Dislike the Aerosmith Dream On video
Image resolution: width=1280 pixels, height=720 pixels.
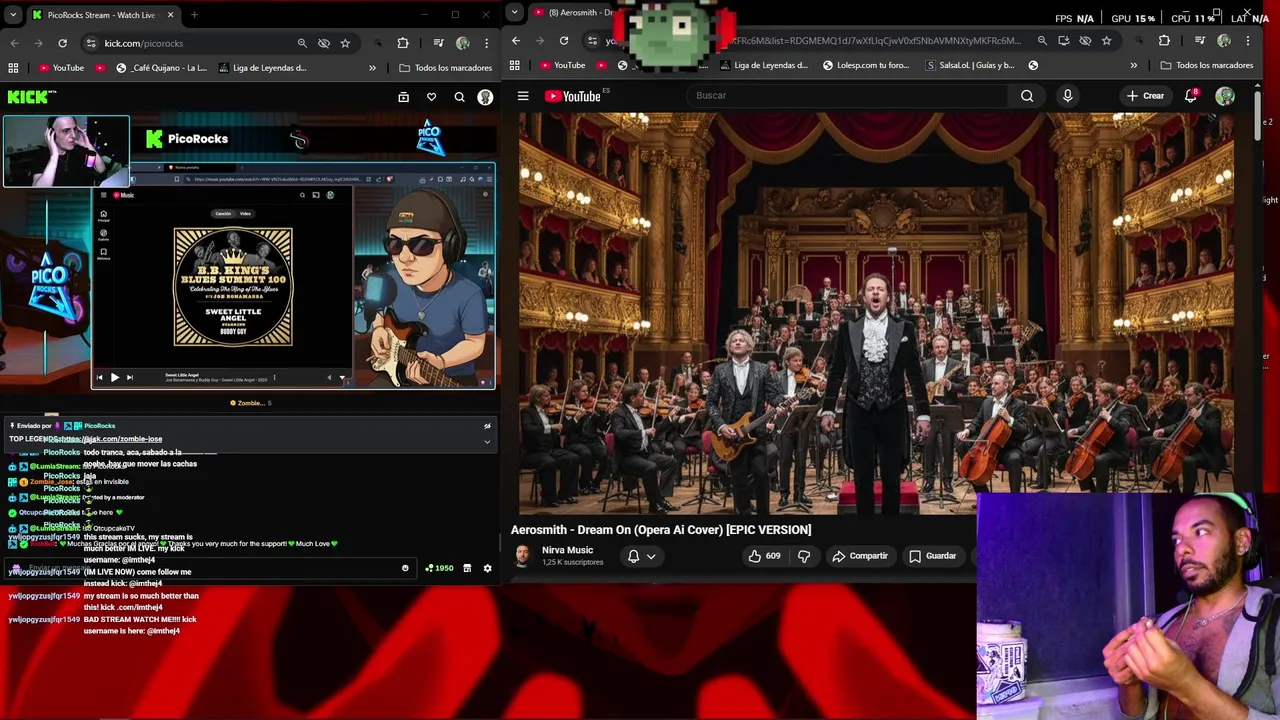803,556
